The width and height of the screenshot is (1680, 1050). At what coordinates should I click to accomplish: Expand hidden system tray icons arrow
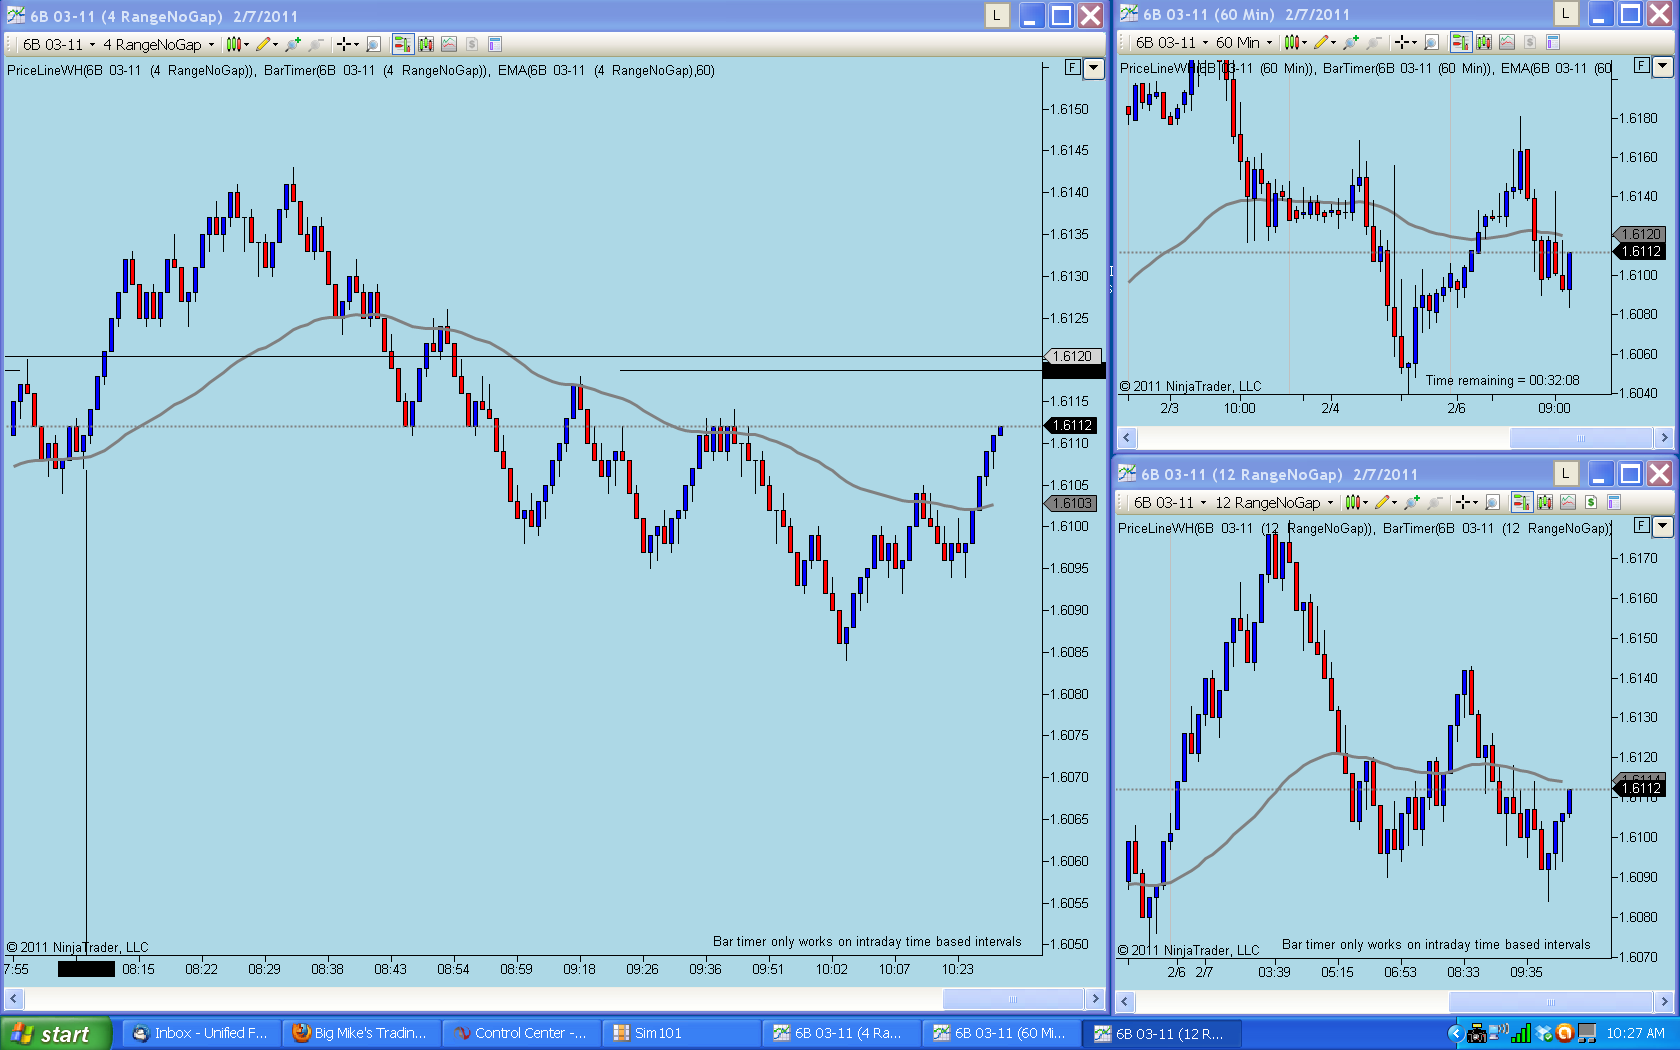pyautogui.click(x=1455, y=1034)
